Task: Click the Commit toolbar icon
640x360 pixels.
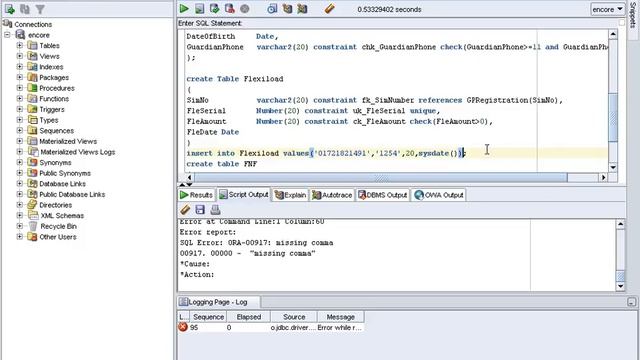Action: pos(214,9)
